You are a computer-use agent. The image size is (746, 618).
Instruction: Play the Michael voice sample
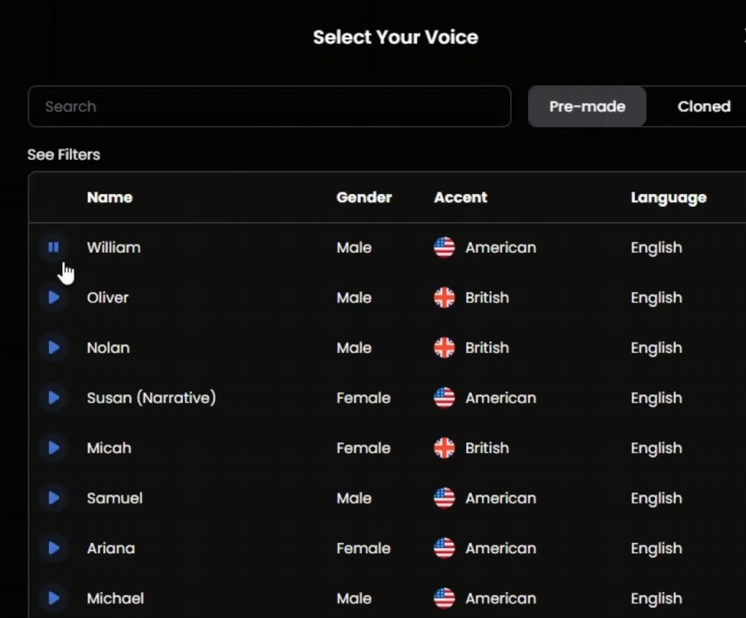click(x=53, y=598)
